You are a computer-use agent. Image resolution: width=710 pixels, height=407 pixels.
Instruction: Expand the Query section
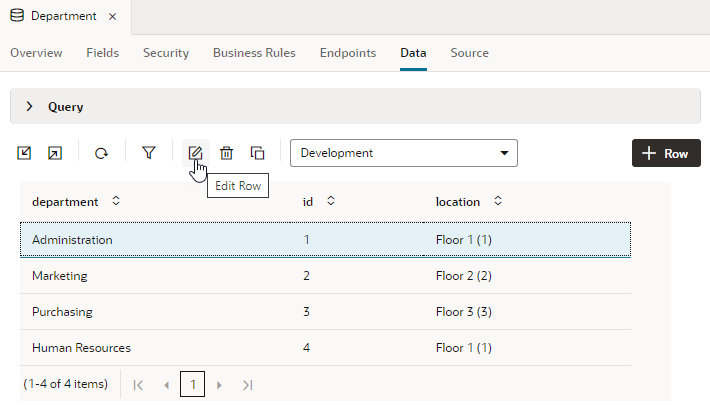29,106
